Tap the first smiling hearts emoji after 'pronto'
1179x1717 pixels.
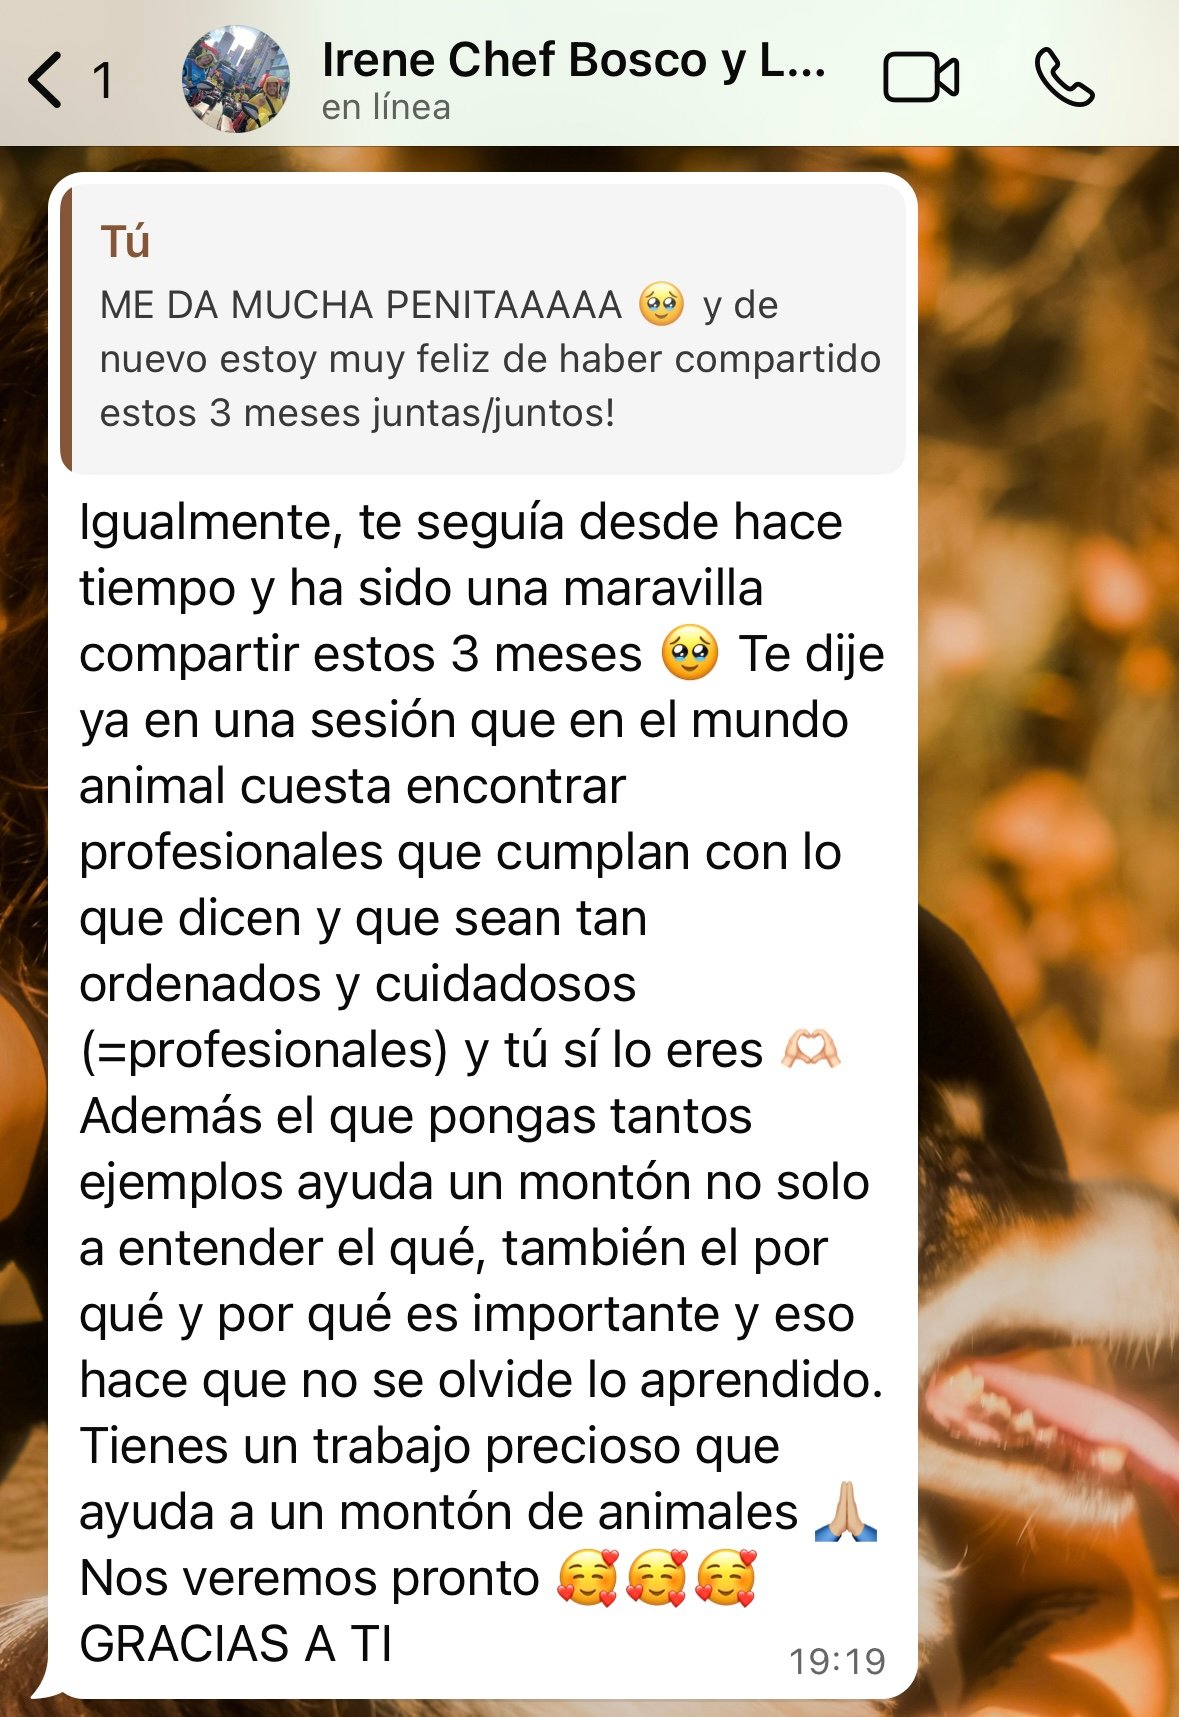588,1578
